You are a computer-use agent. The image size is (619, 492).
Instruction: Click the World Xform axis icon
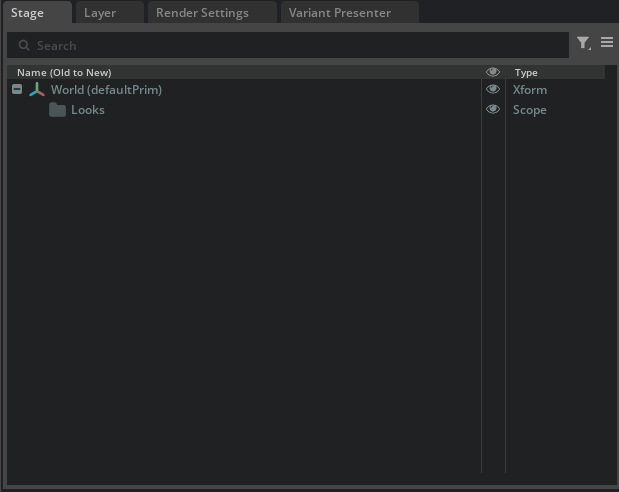[x=37, y=90]
